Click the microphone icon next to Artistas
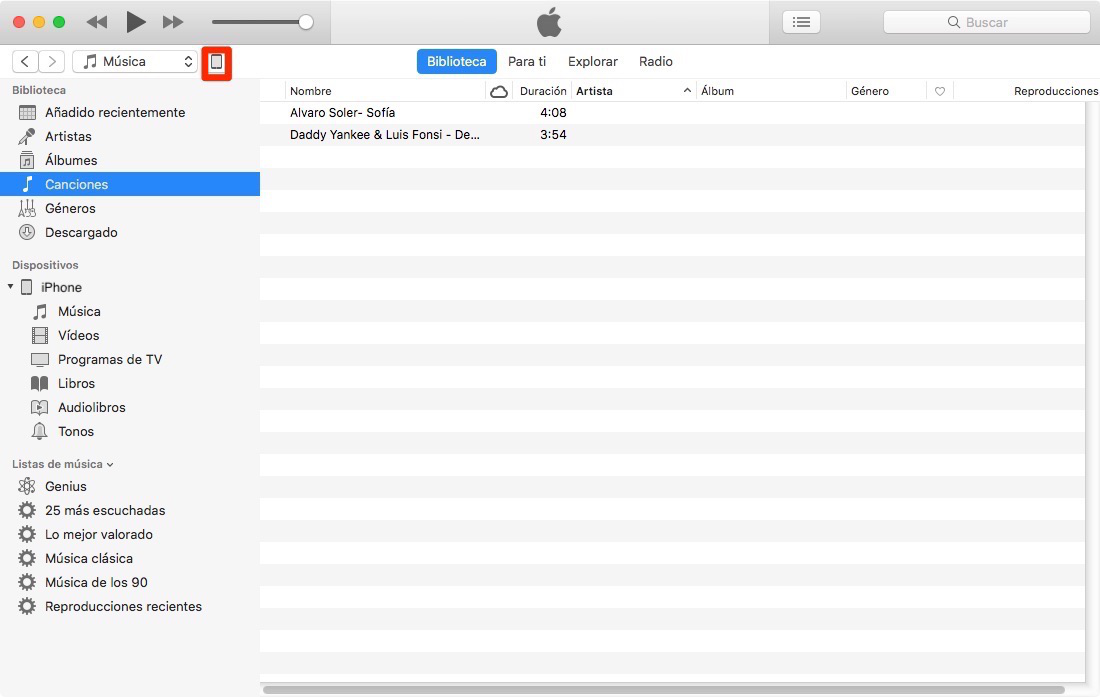Screen dimensions: 1100x697 (x=27, y=136)
